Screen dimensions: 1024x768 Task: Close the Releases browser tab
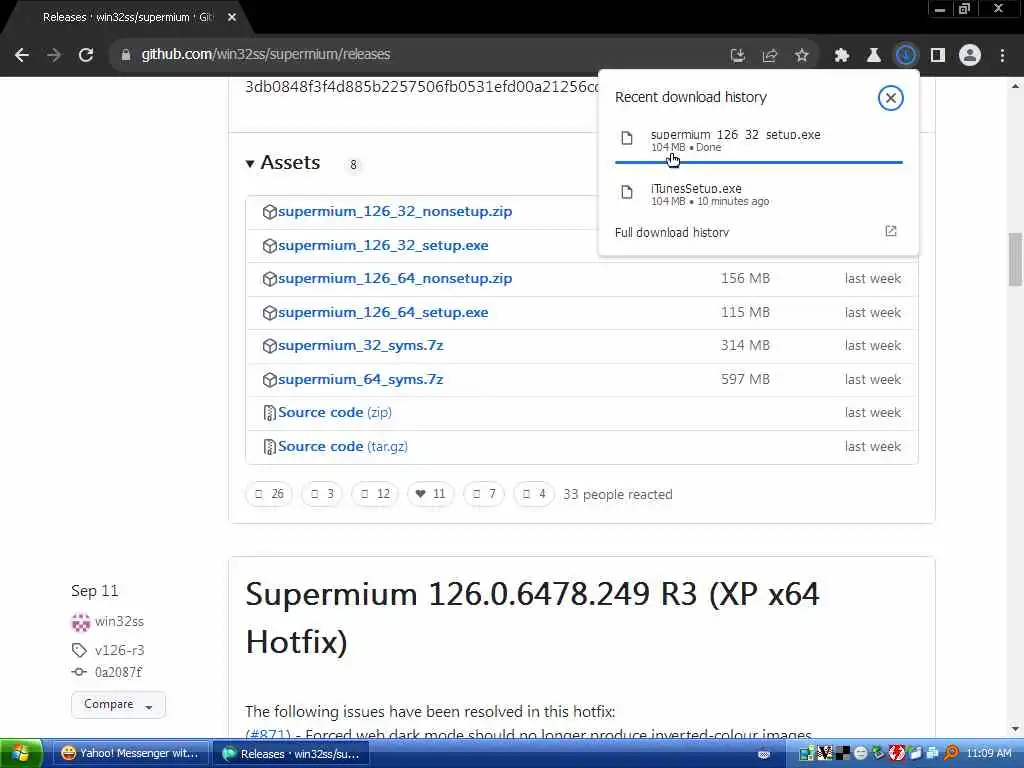[232, 18]
